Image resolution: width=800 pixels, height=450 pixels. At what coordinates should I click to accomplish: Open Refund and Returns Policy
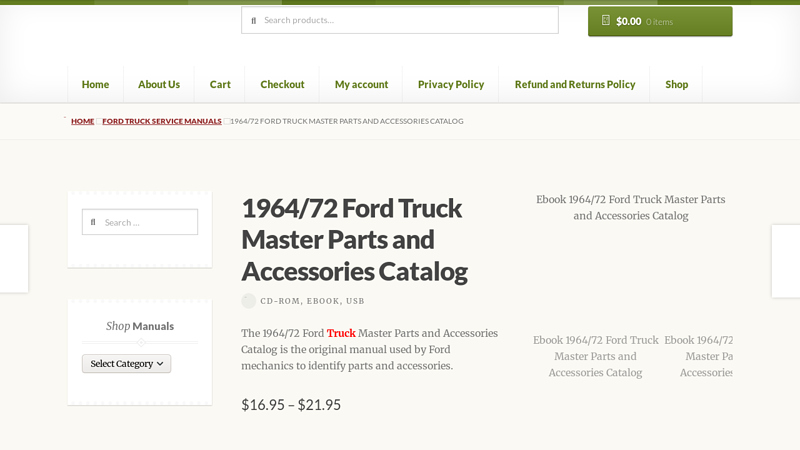(x=574, y=85)
